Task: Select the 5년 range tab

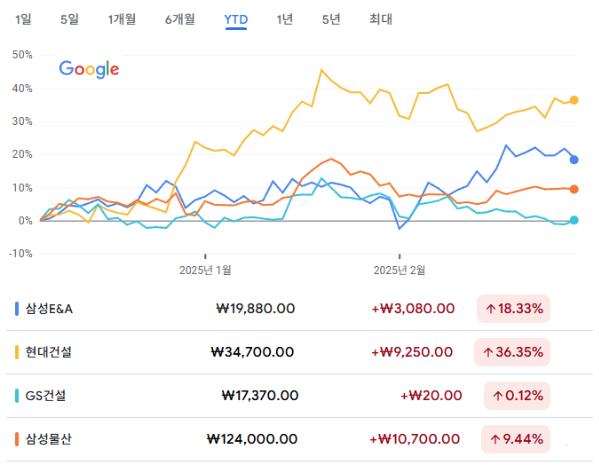Action: click(331, 19)
